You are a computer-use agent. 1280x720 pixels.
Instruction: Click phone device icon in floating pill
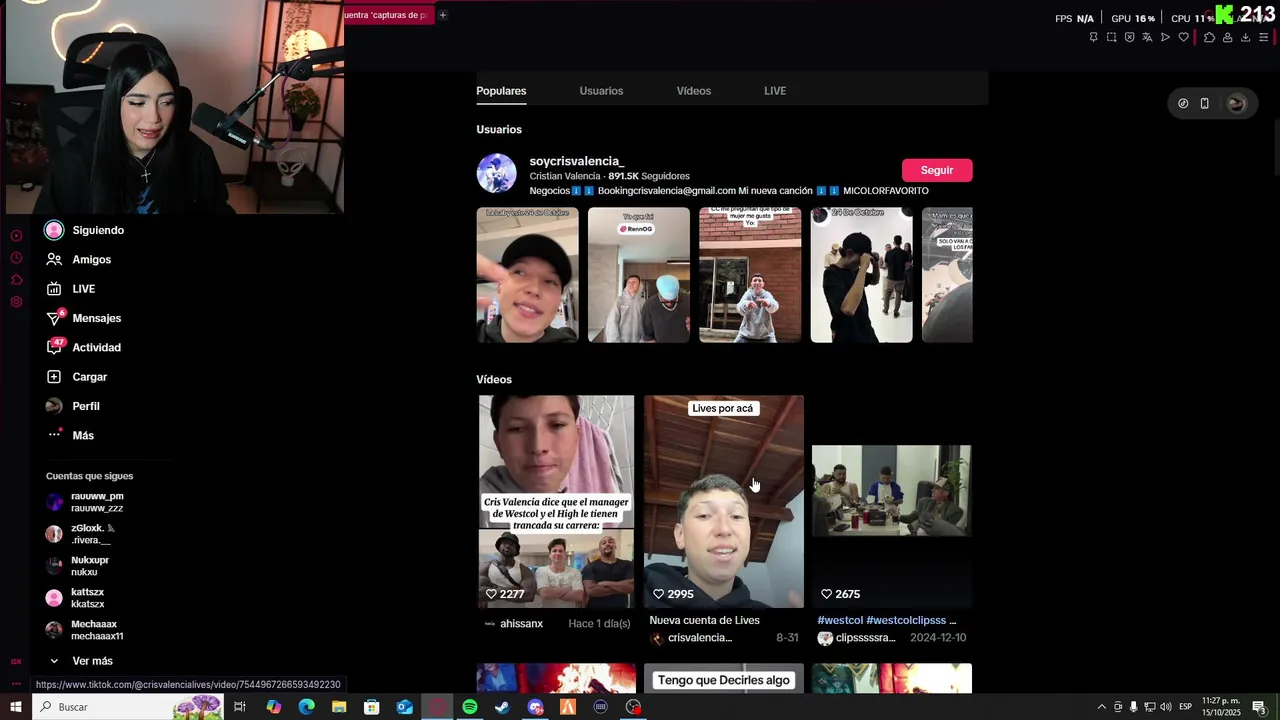[1204, 103]
